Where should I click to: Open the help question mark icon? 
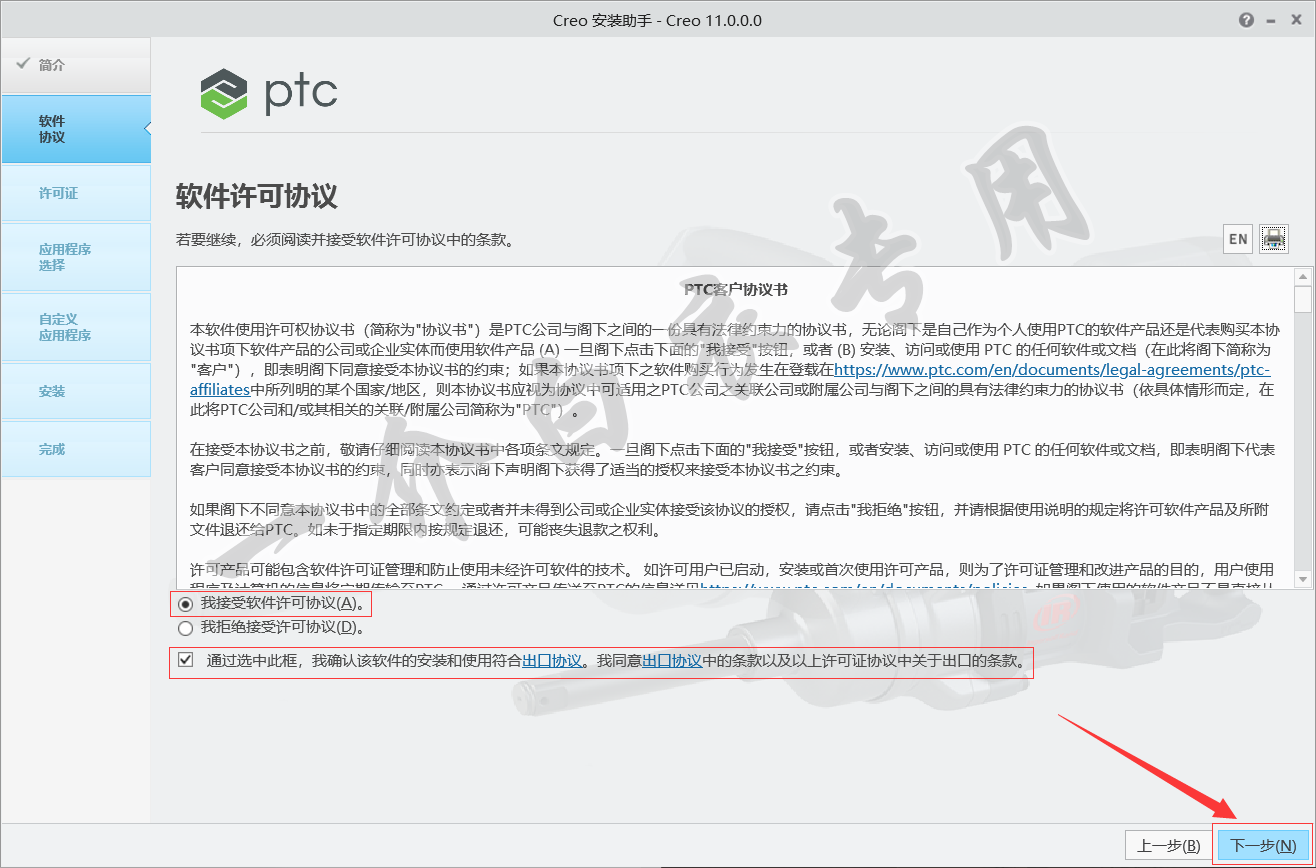1246,20
